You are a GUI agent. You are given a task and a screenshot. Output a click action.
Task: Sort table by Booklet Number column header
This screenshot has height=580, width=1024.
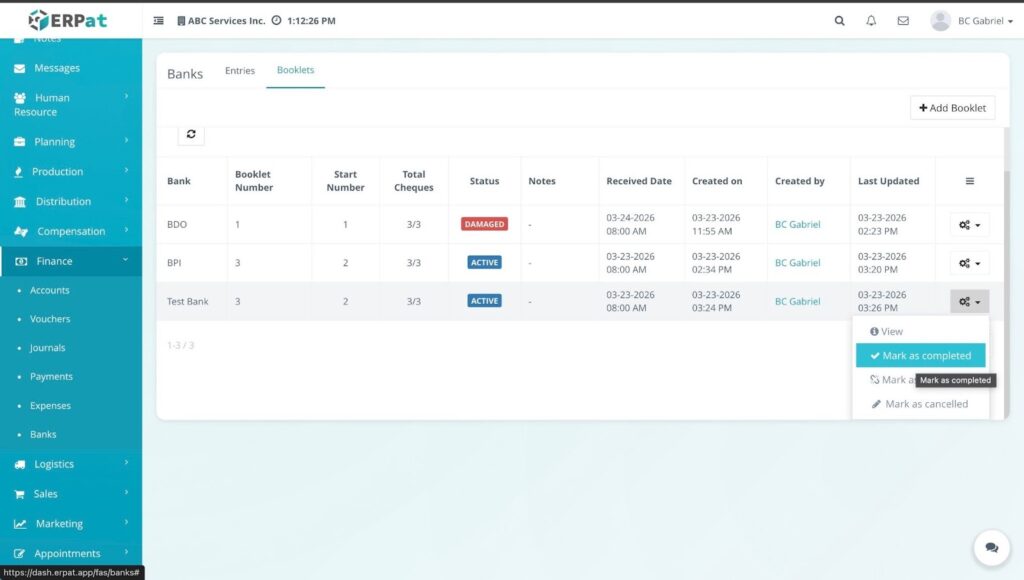[254, 181]
